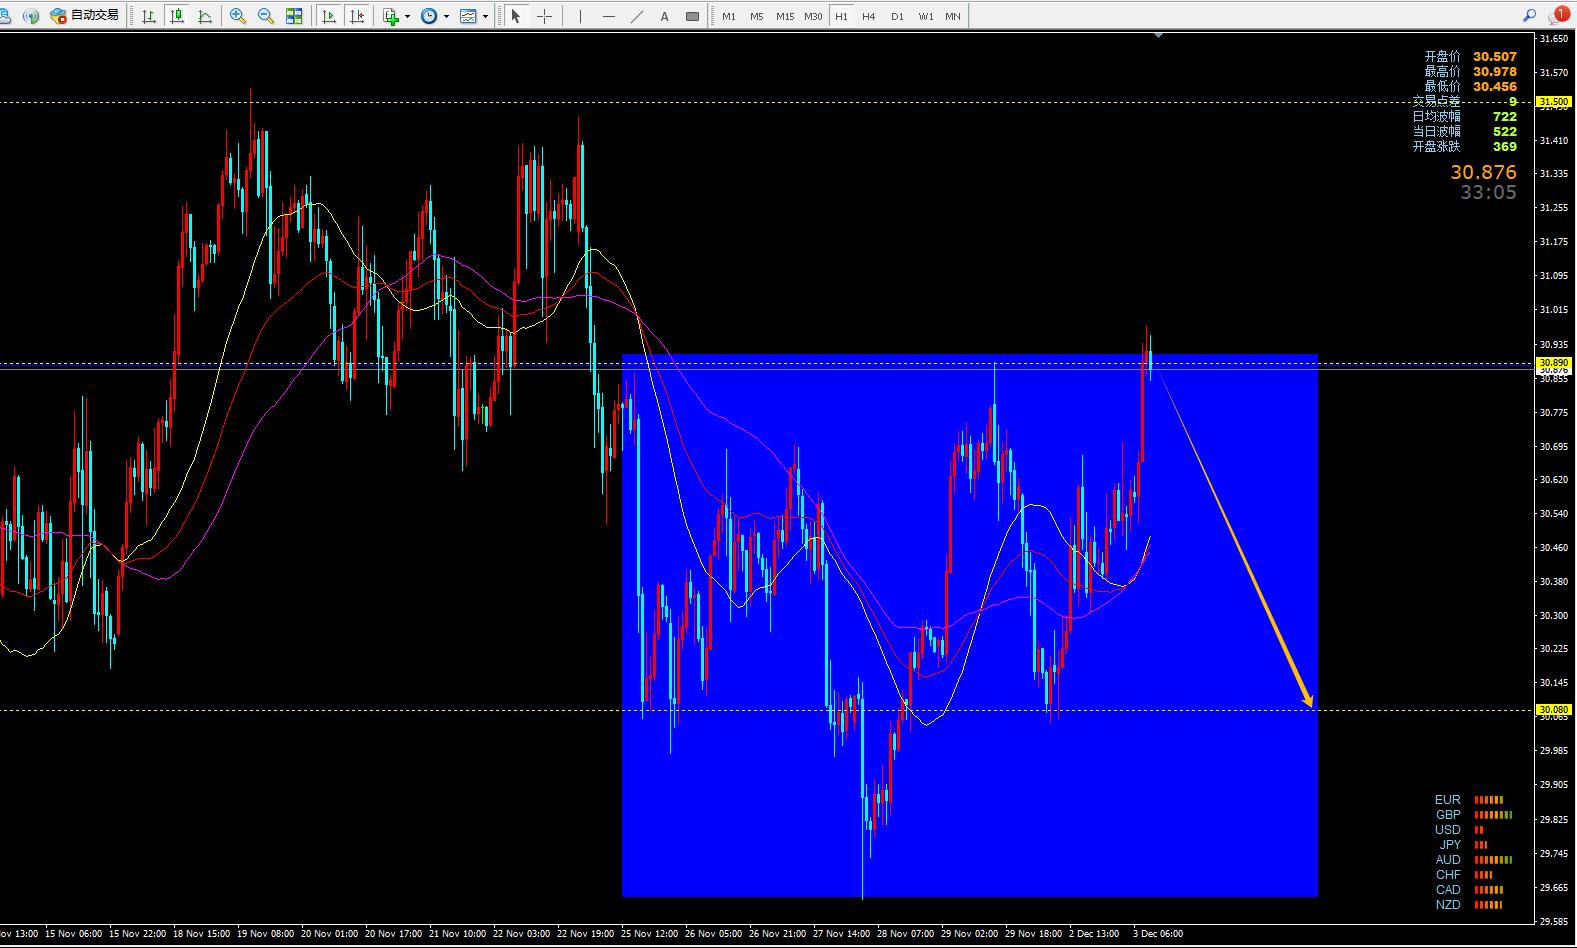Switch to W1 timeframe
Screen dimensions: 1577x948
point(926,16)
